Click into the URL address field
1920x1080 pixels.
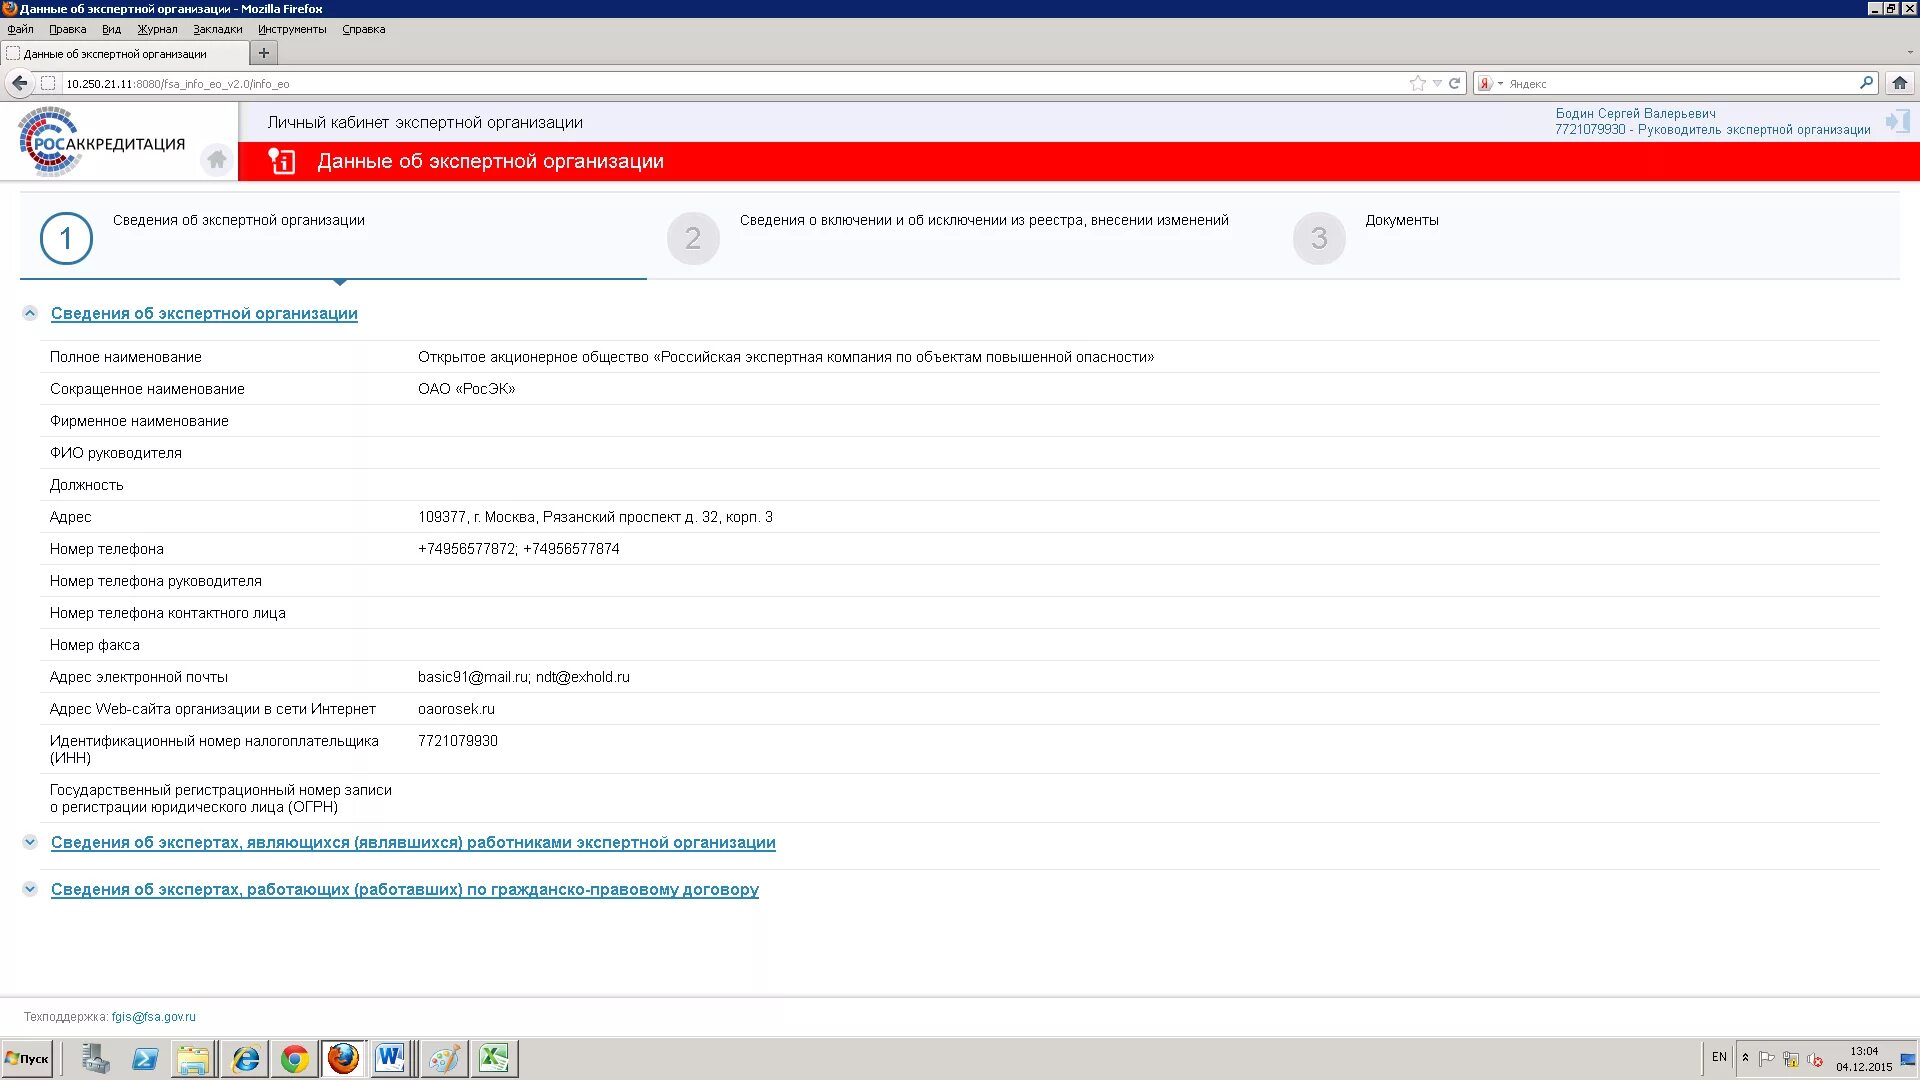[735, 84]
